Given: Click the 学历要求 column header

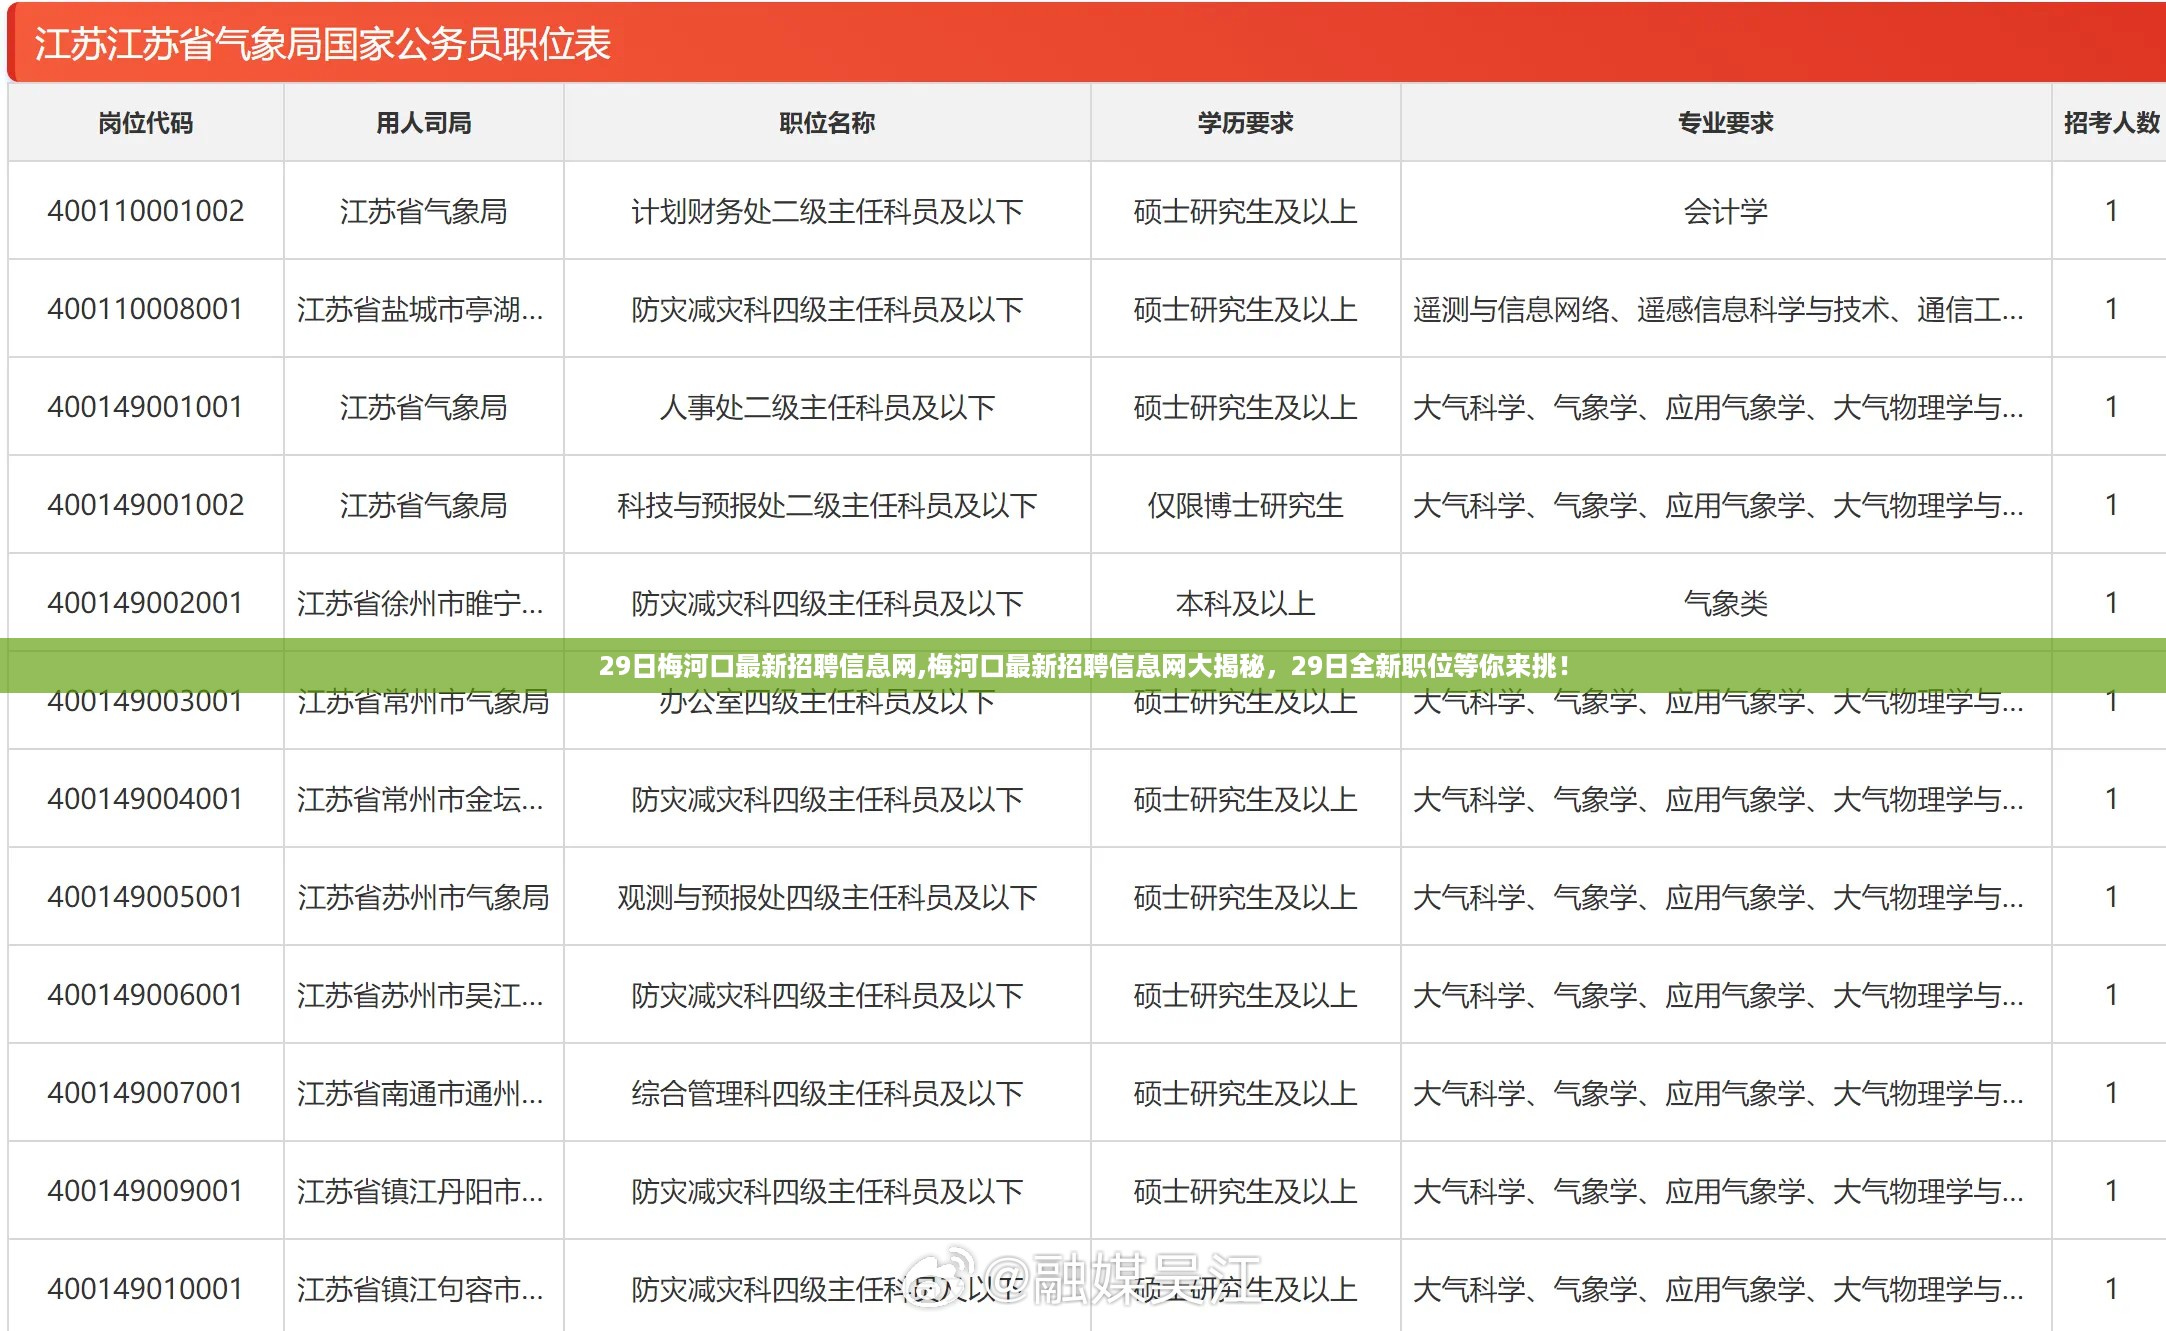Looking at the screenshot, I should coord(1245,123).
